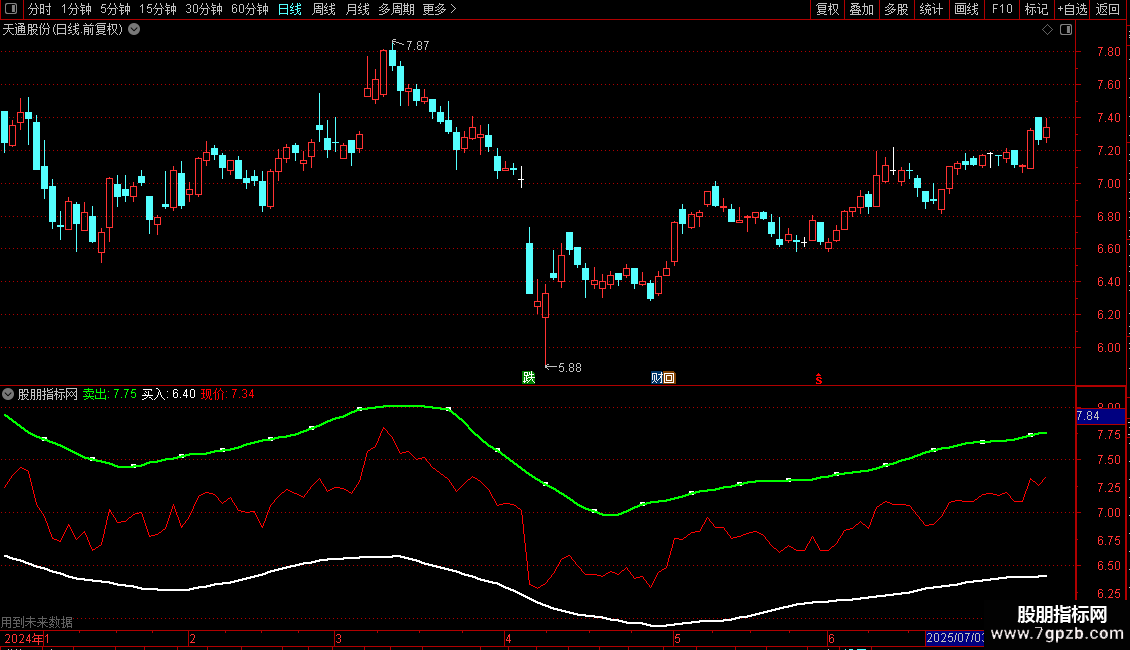Select the 5分钟 period

tap(115, 9)
